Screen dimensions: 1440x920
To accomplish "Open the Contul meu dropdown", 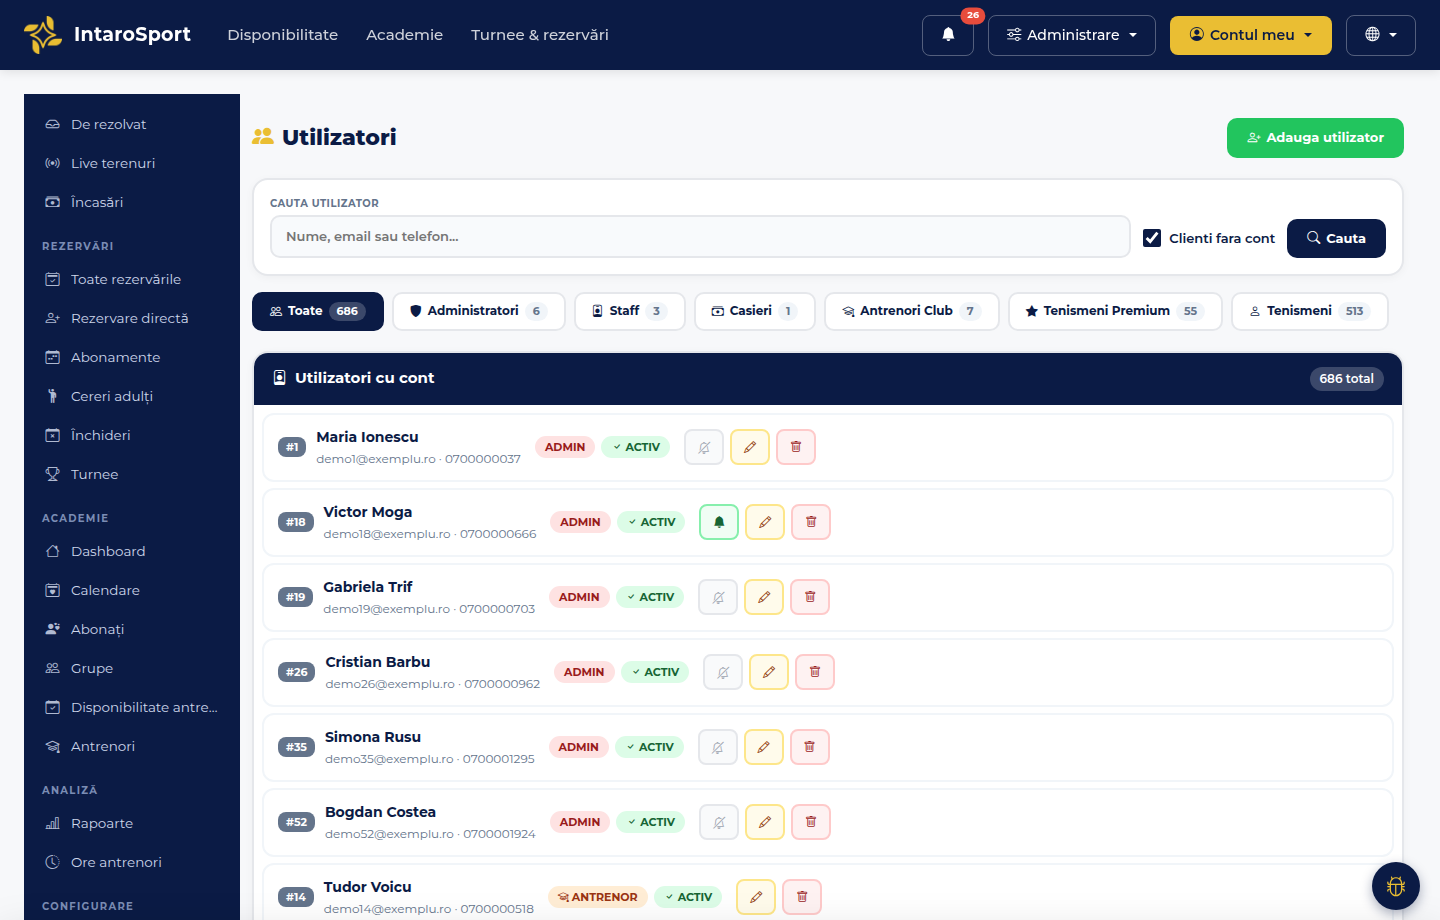I will (x=1251, y=35).
